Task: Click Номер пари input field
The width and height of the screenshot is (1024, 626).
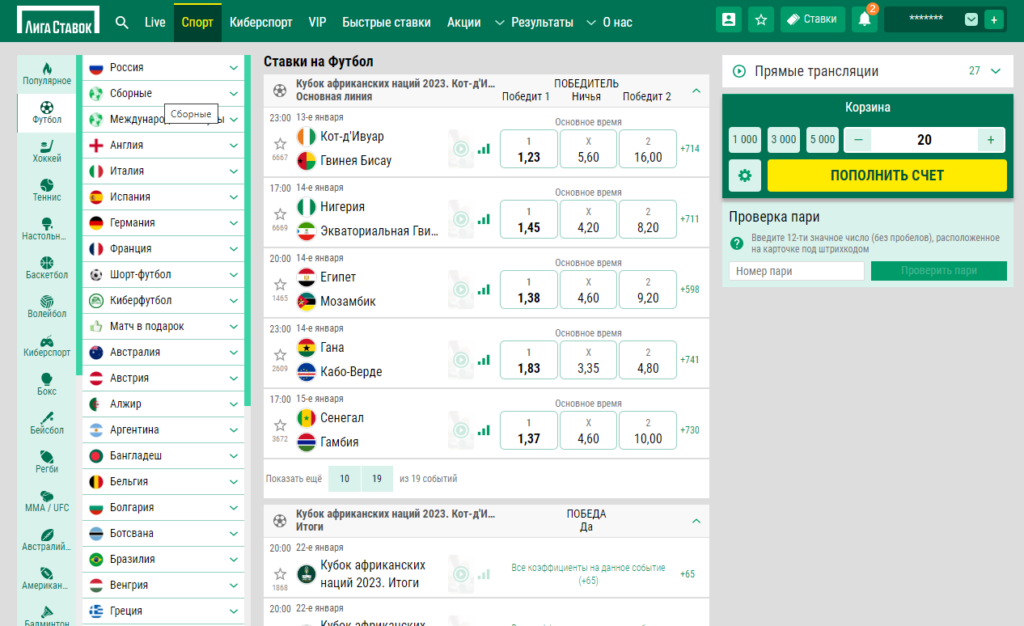Action: coord(797,271)
